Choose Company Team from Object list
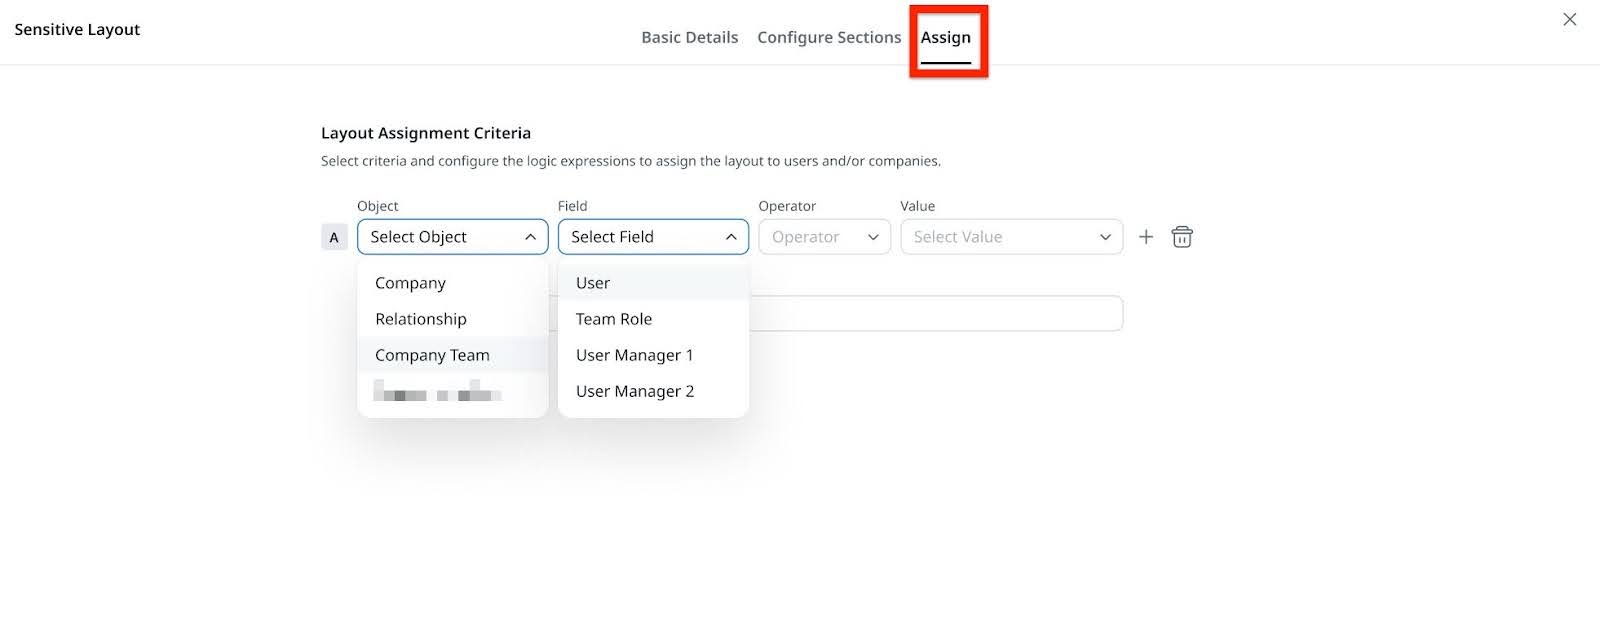Image resolution: width=1600 pixels, height=631 pixels. click(453, 355)
